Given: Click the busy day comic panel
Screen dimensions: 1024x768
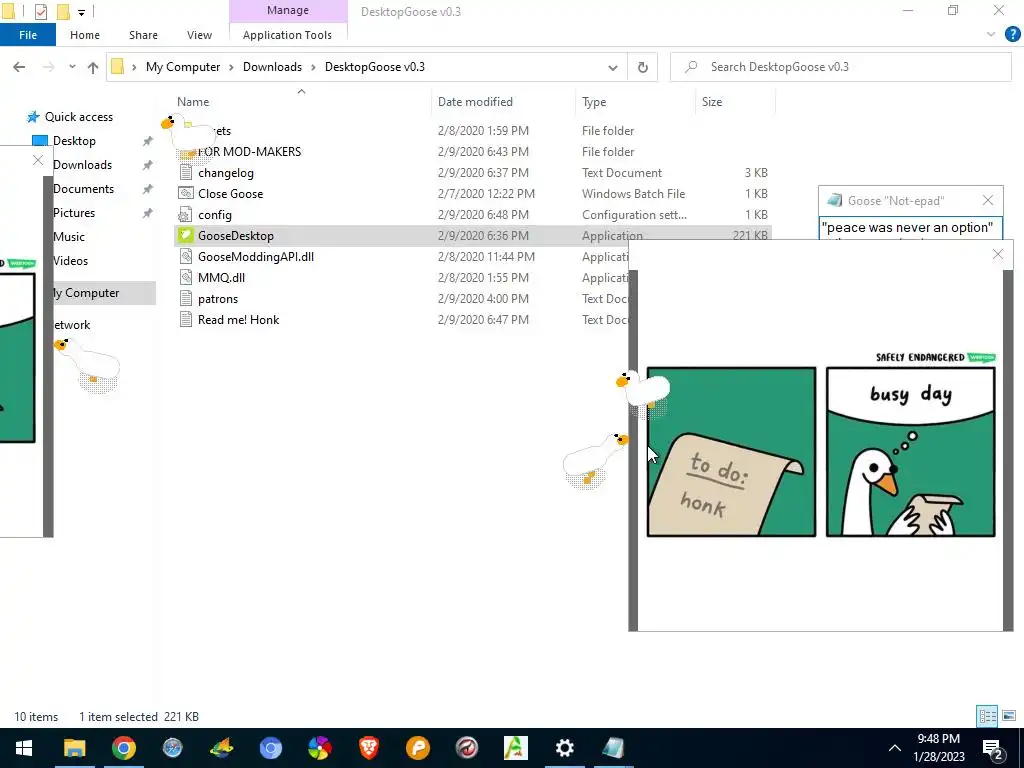Looking at the screenshot, I should [910, 452].
